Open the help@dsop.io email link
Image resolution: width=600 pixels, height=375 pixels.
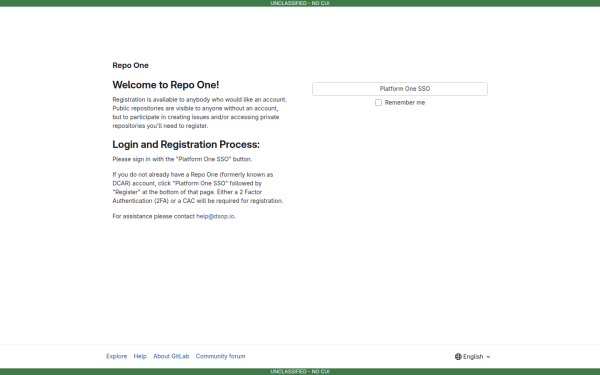(x=216, y=216)
